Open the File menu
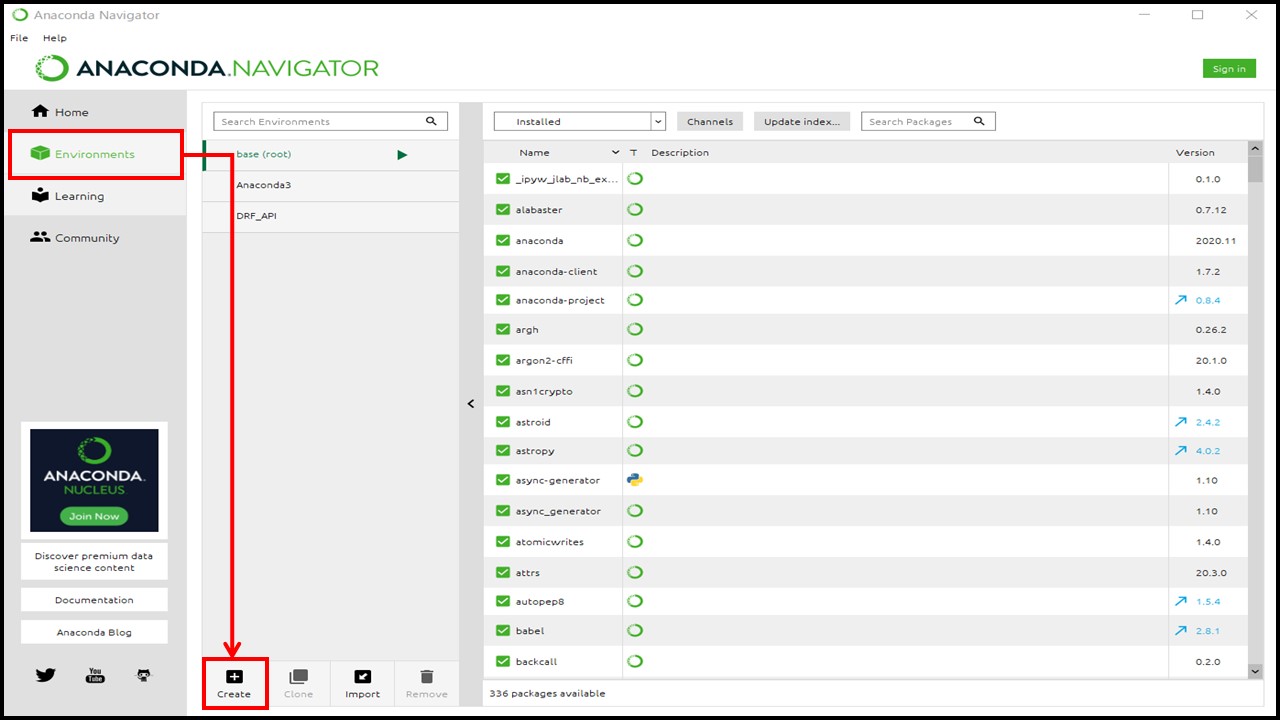 coord(19,38)
